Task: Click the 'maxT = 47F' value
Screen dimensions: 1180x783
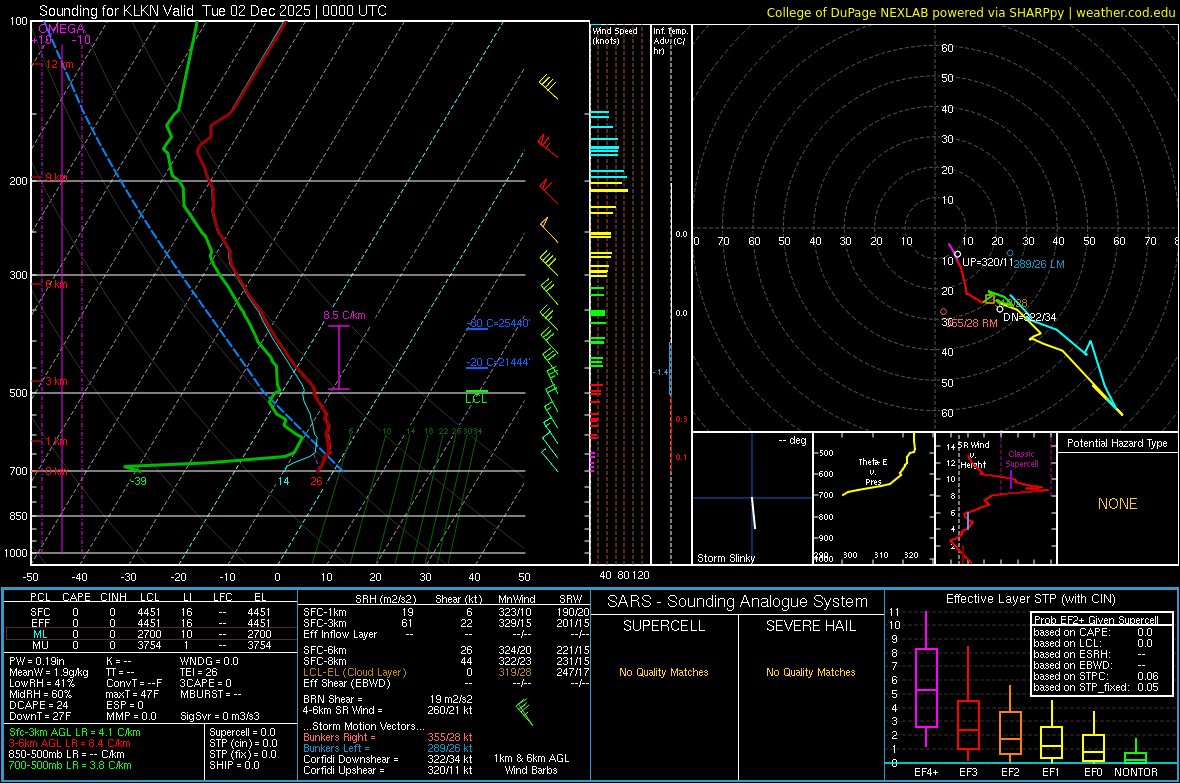Action: pos(132,694)
